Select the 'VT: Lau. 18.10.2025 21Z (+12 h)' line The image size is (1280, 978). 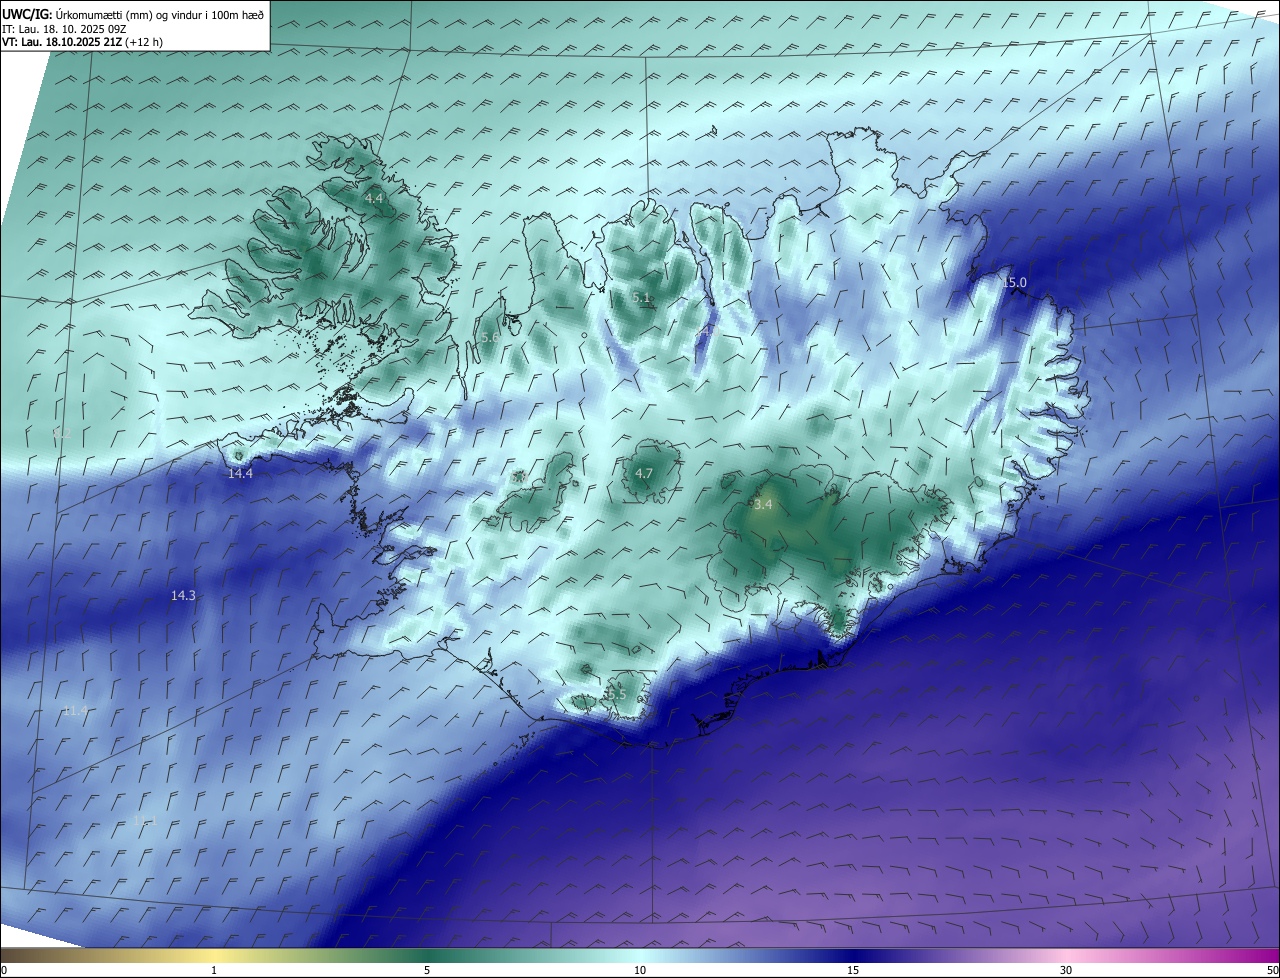click(x=82, y=42)
